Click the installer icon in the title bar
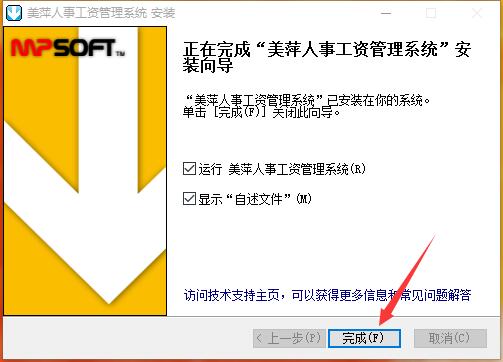The width and height of the screenshot is (503, 362). (x=14, y=13)
